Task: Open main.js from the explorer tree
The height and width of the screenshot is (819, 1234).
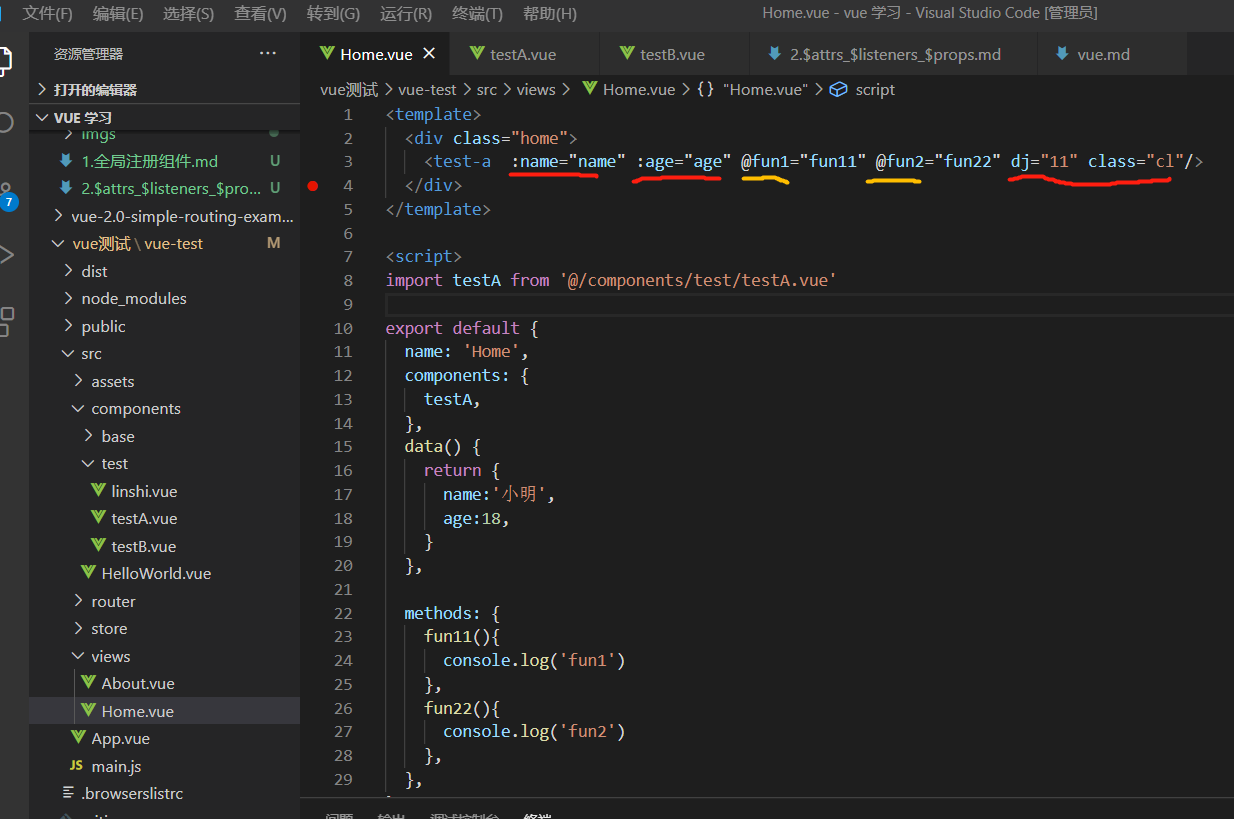Action: pyautogui.click(x=116, y=767)
